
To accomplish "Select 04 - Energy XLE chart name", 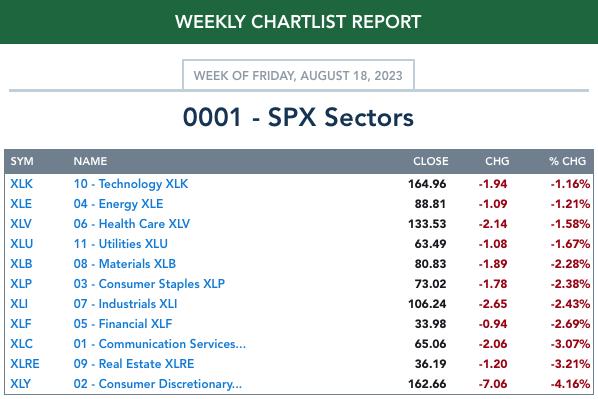I will coord(118,204).
